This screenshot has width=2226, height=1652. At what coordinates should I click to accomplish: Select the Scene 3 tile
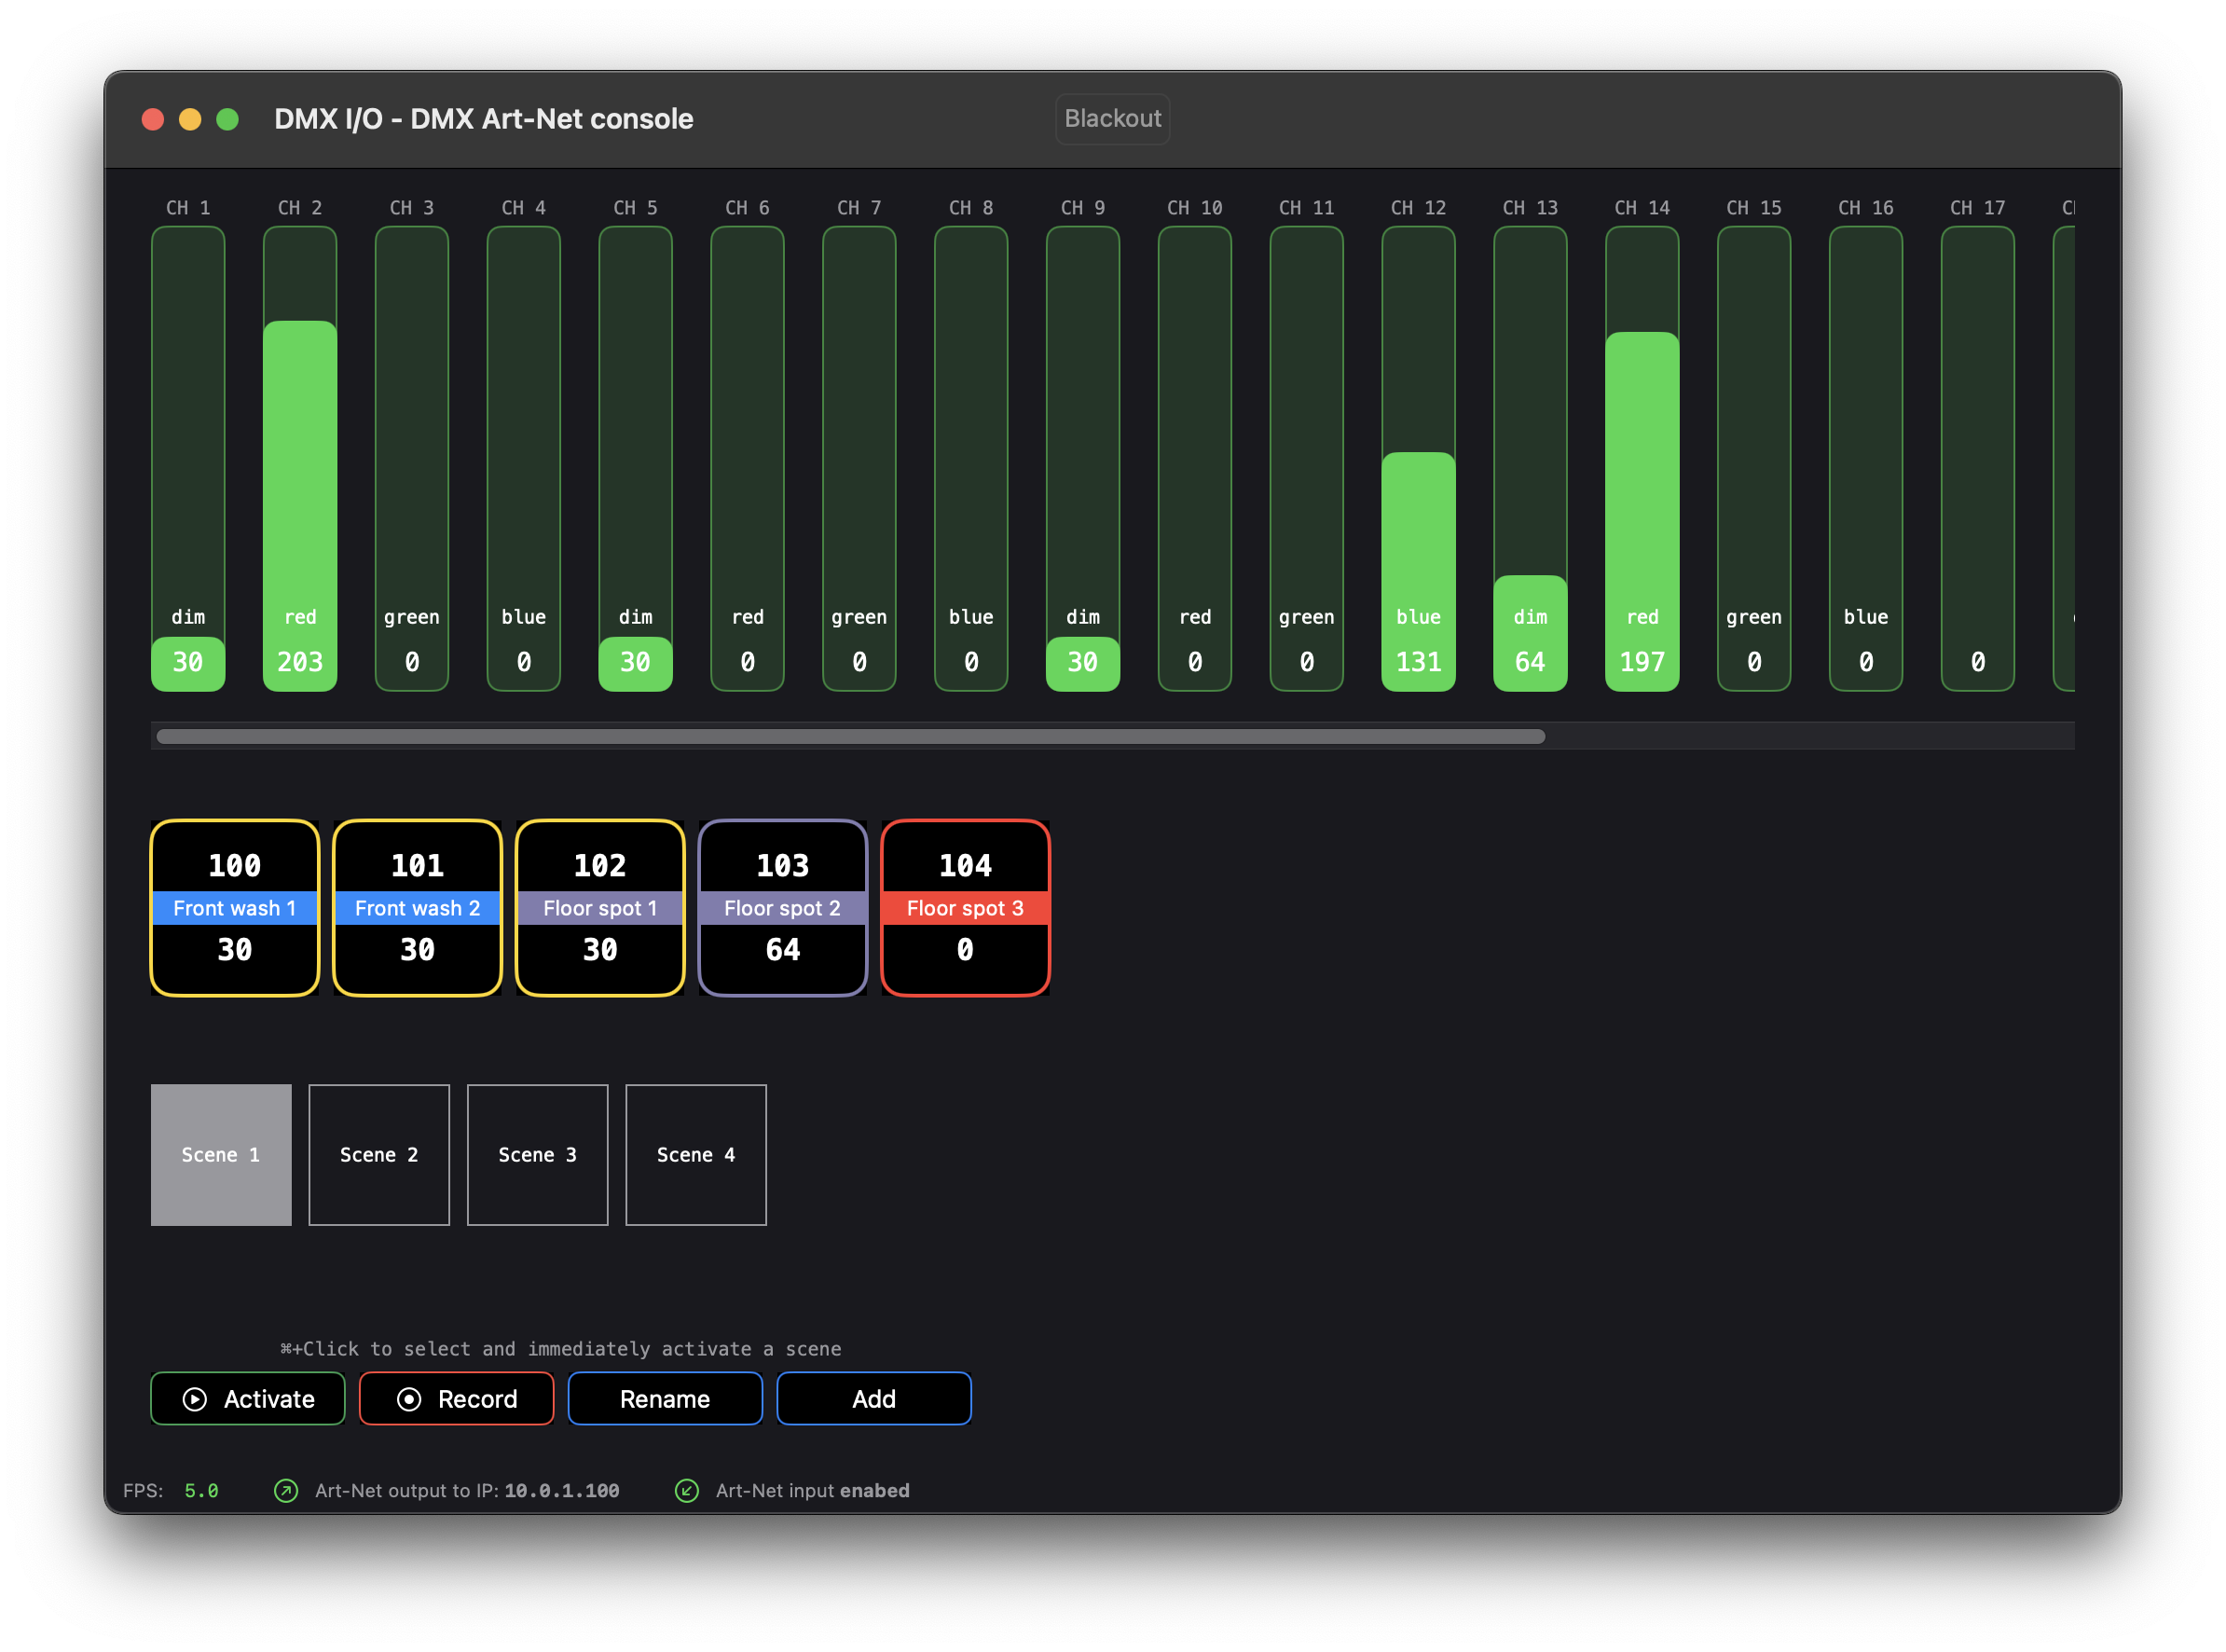537,1154
